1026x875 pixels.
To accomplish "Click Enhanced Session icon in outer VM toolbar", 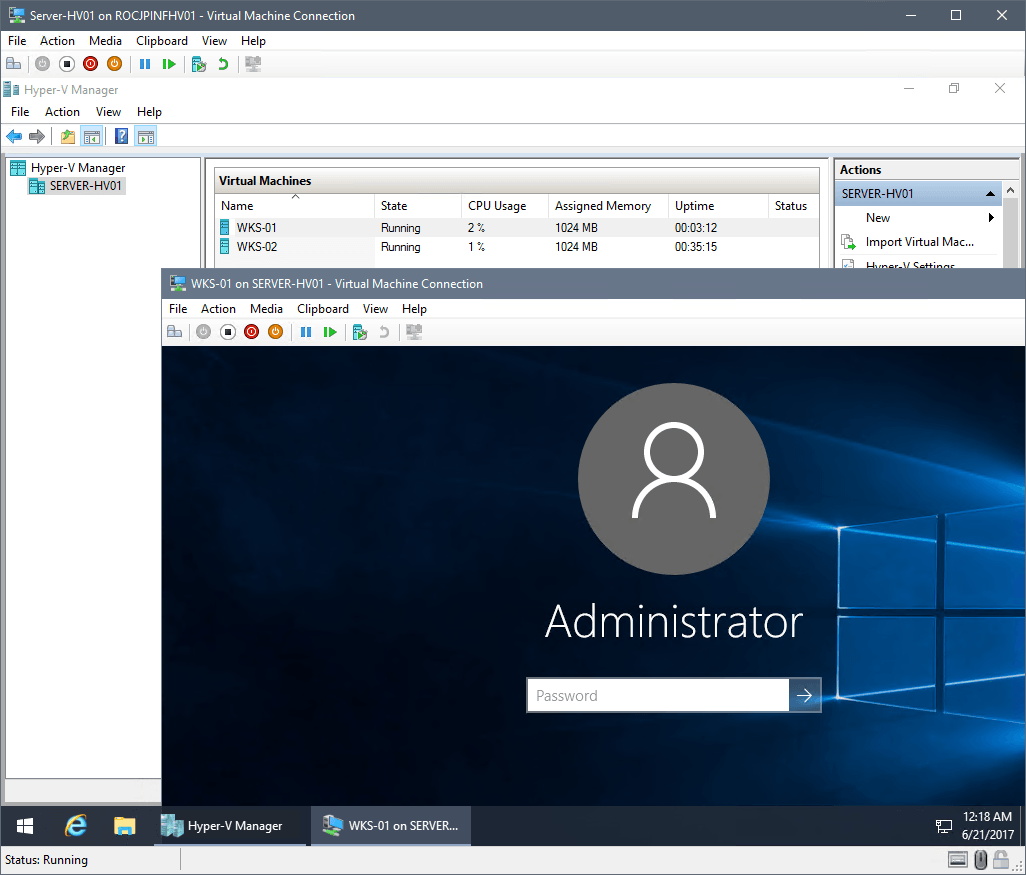I will [253, 64].
